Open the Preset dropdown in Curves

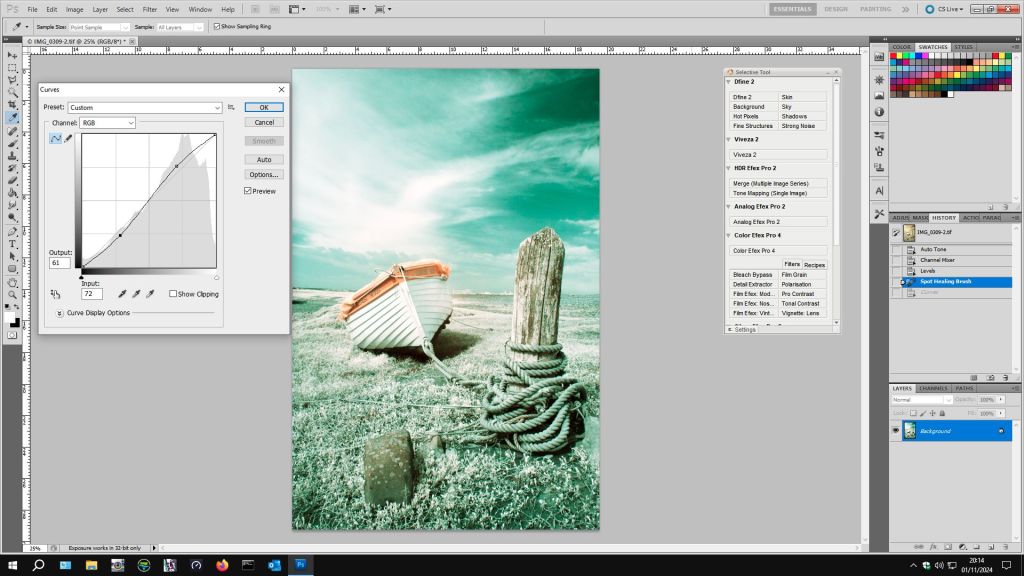146,107
